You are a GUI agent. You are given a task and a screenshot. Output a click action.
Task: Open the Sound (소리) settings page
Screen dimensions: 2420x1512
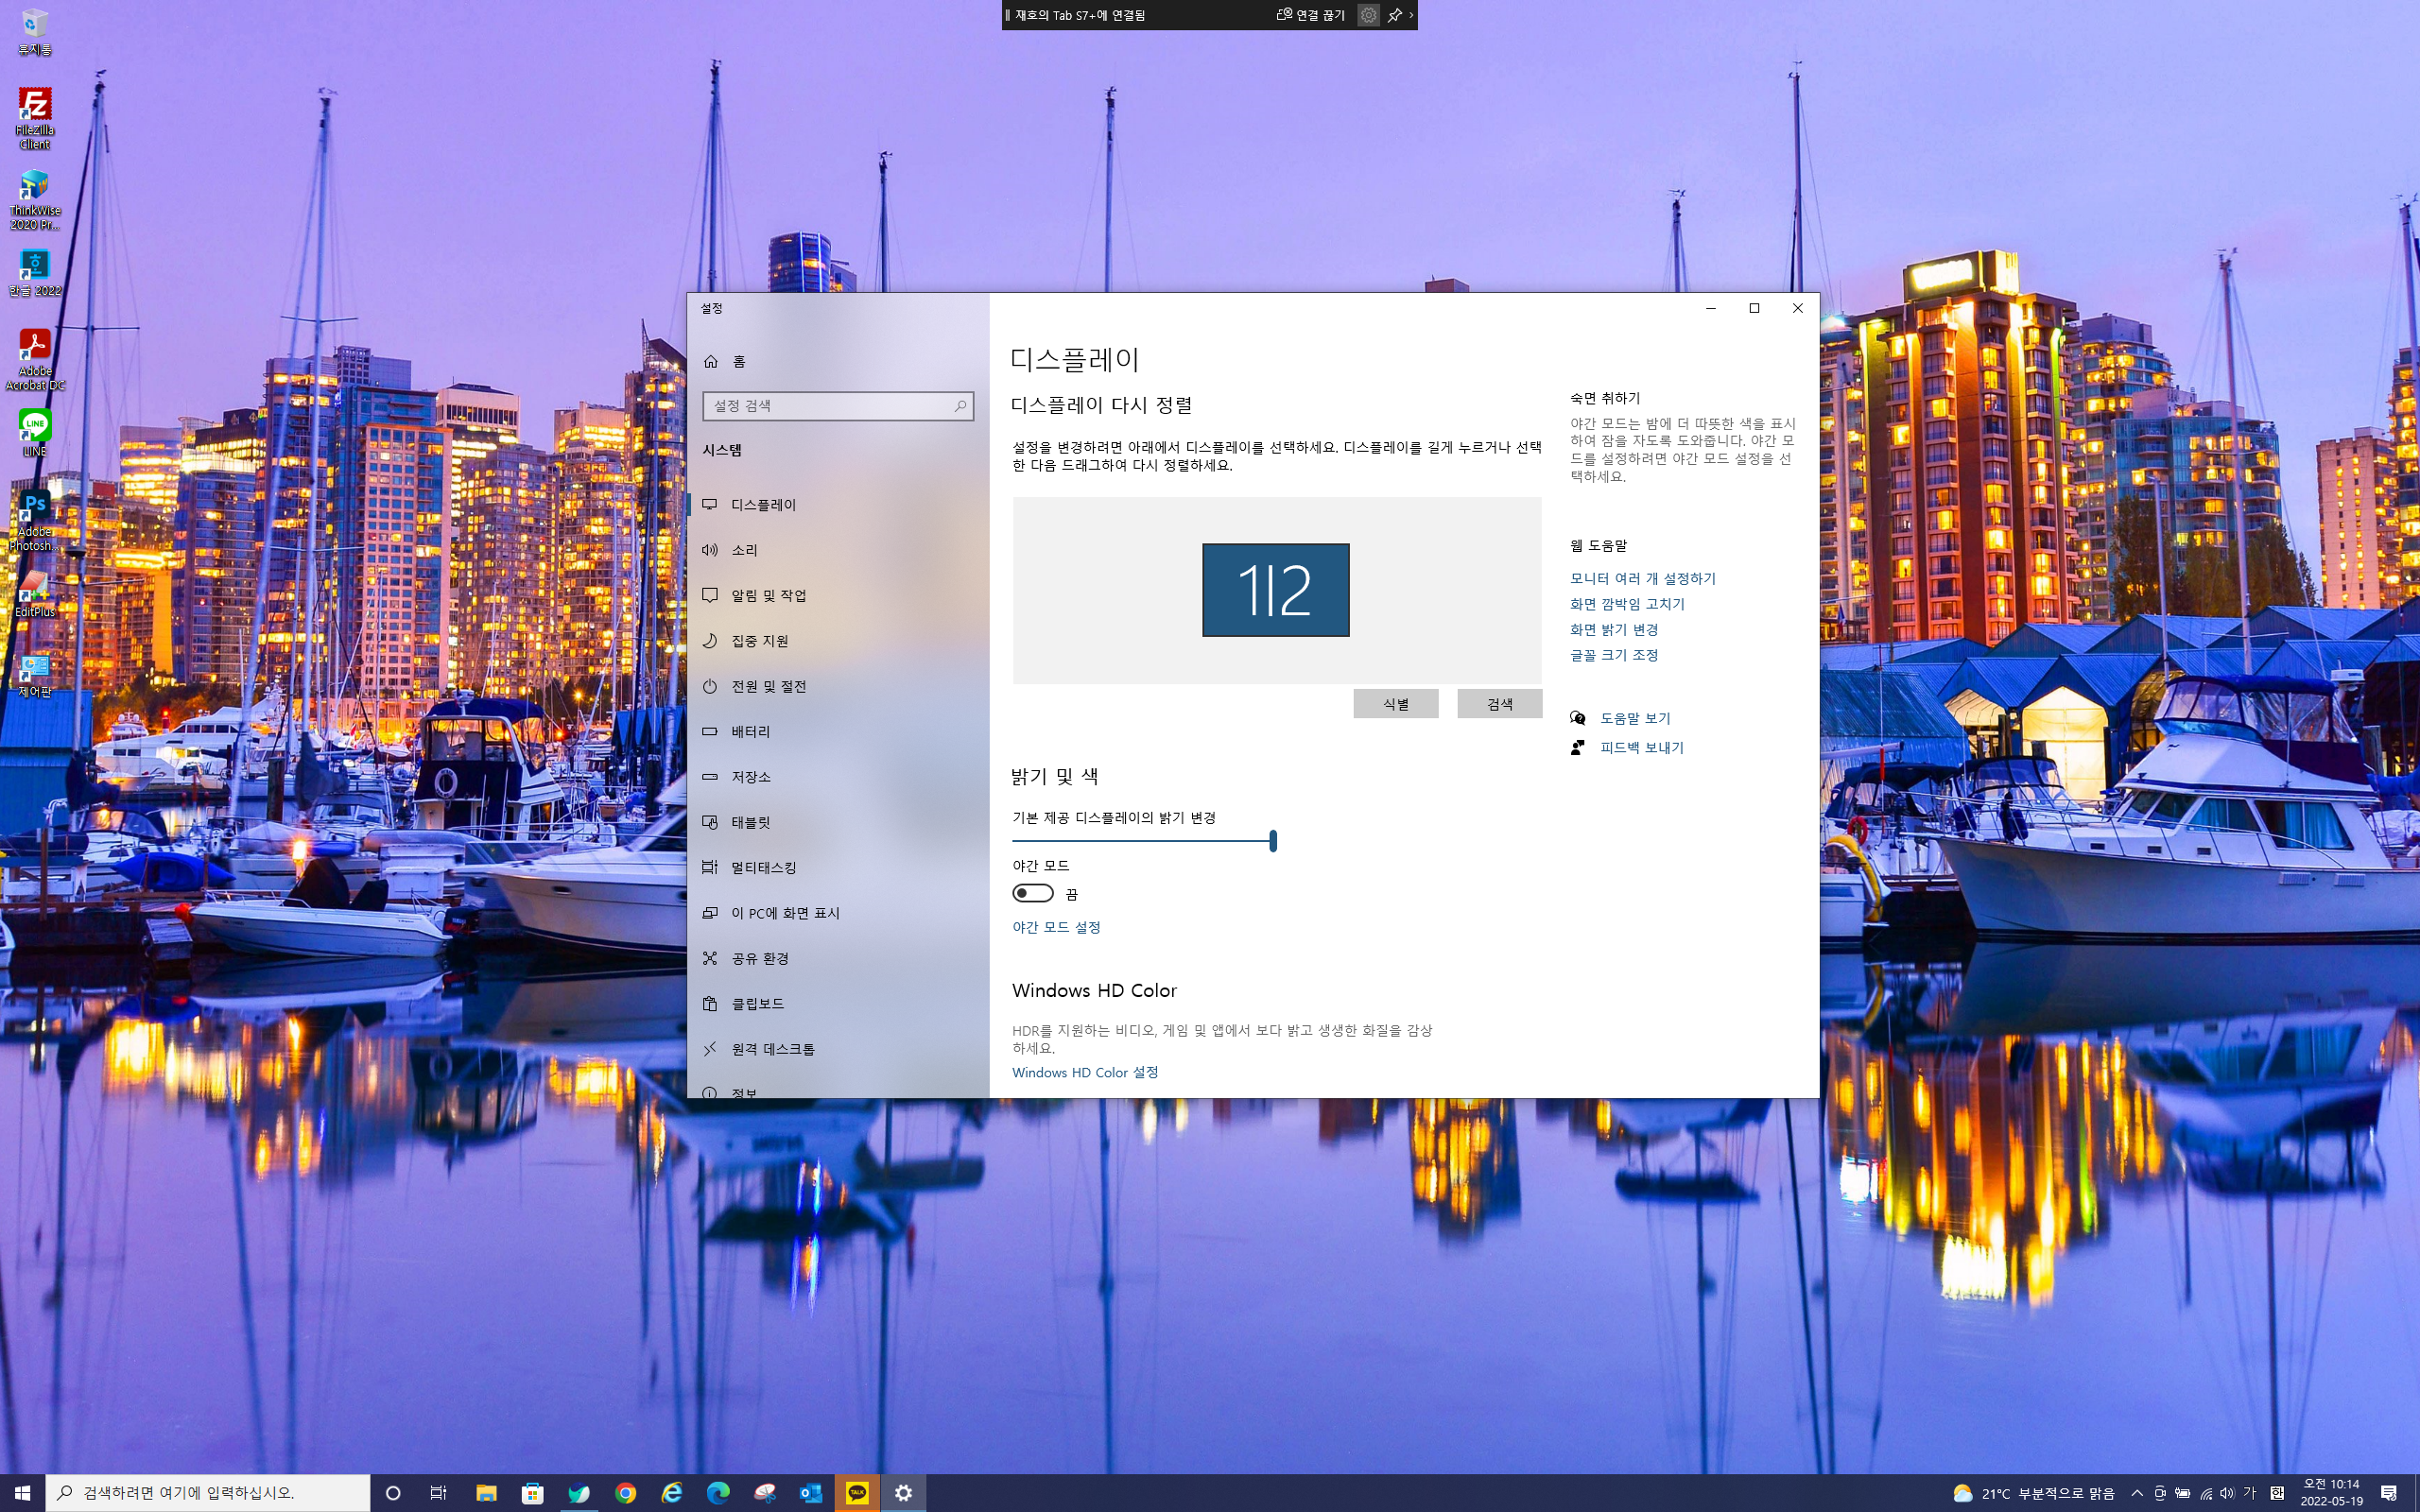click(744, 550)
